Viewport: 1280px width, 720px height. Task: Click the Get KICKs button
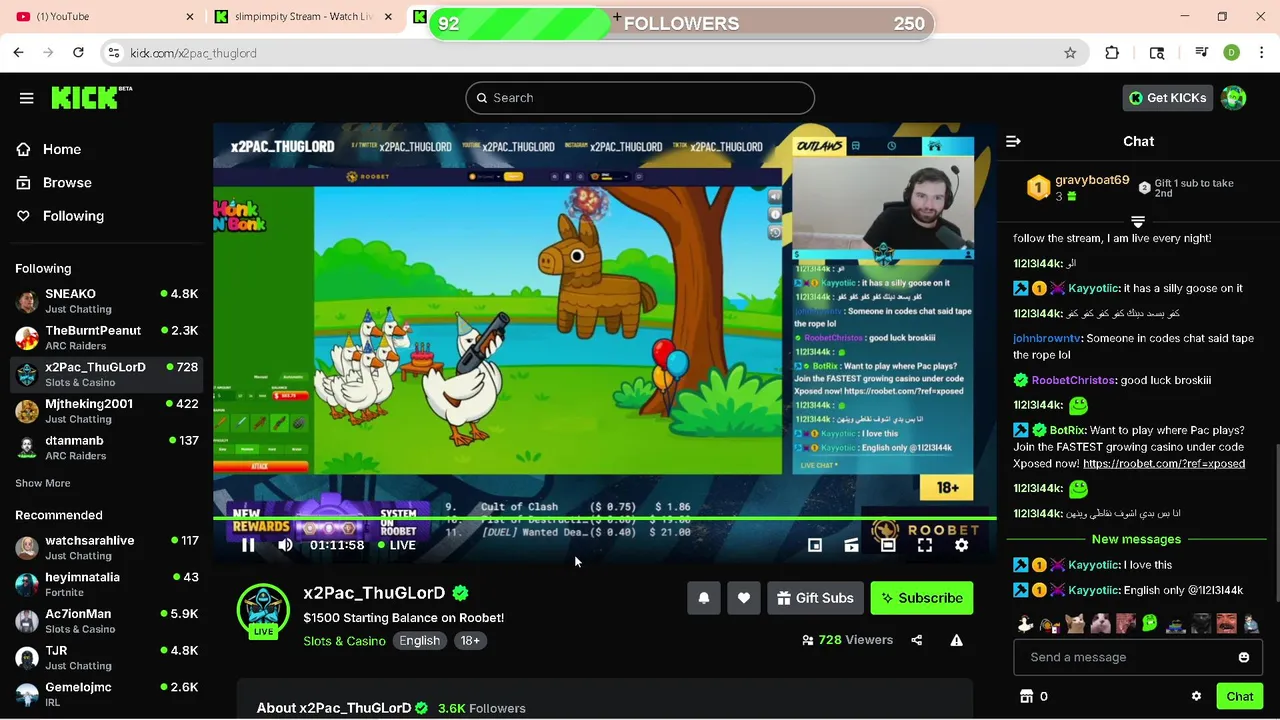point(1167,98)
